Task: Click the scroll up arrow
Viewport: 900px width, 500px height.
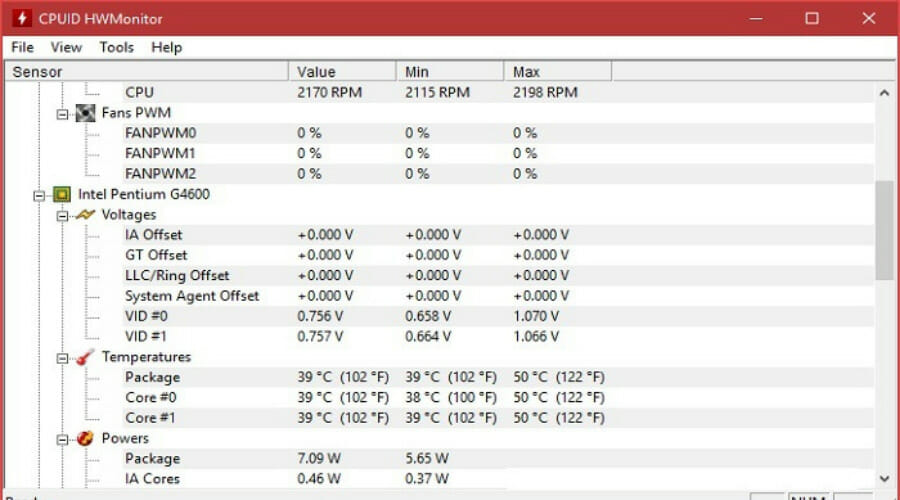Action: pos(885,92)
